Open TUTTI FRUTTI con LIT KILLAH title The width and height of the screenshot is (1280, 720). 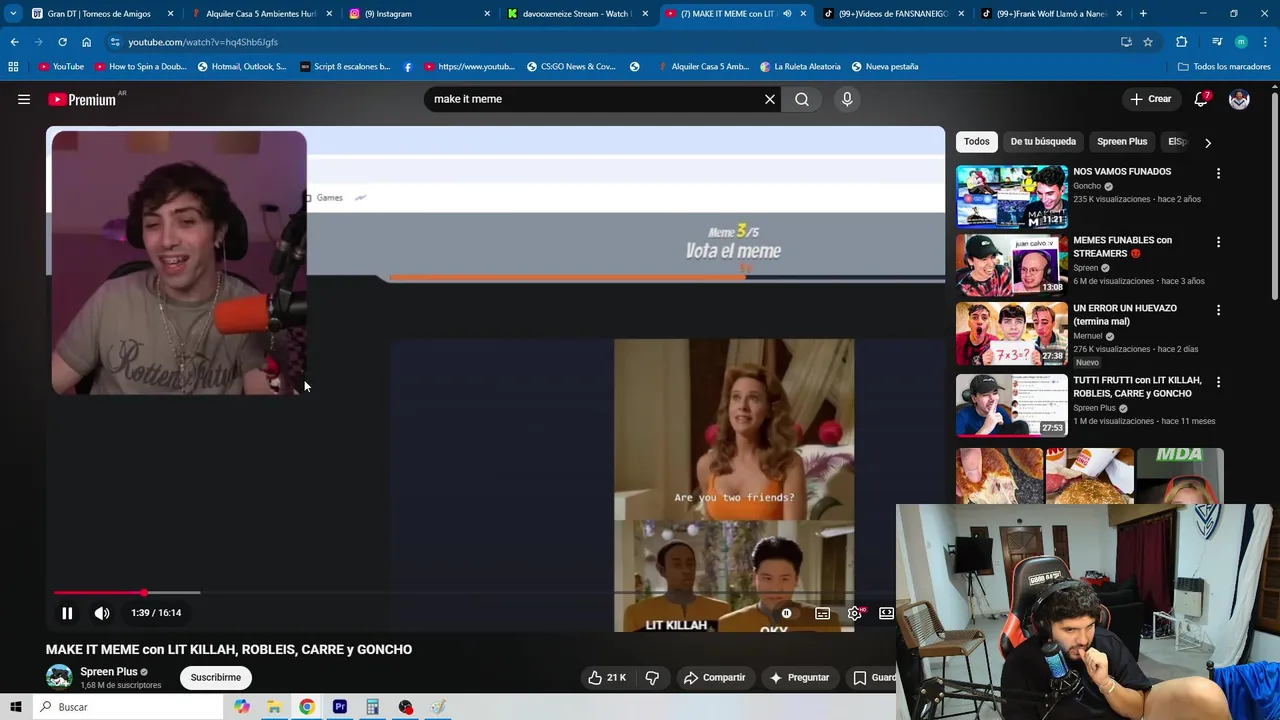(1137, 387)
